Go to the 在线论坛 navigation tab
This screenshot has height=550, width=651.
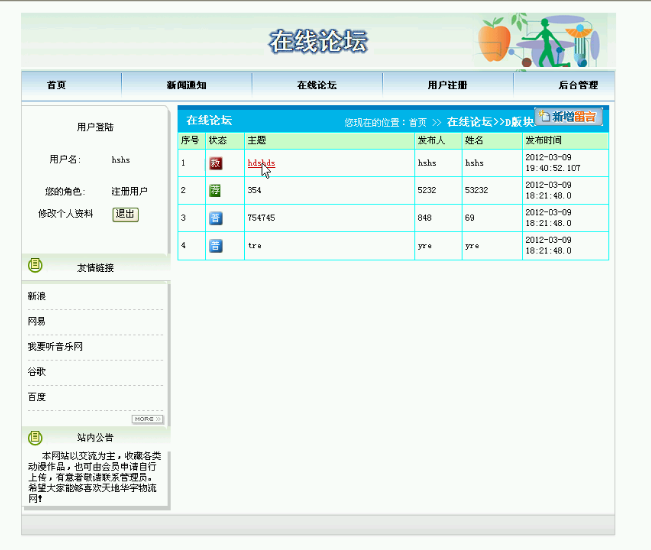point(317,85)
